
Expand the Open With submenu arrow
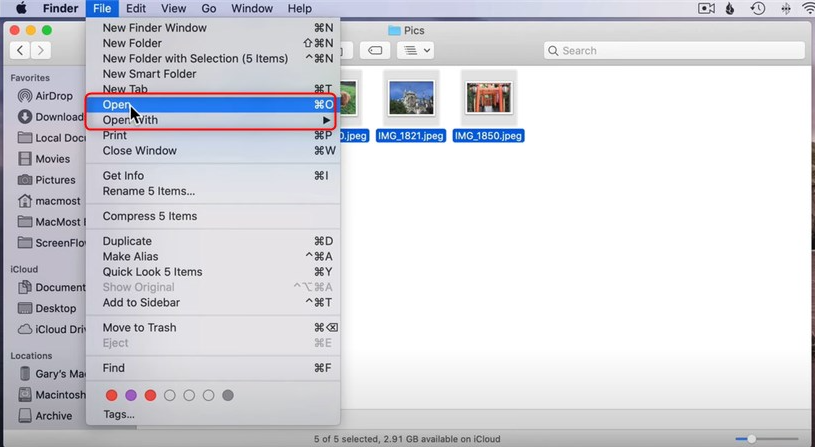(326, 120)
